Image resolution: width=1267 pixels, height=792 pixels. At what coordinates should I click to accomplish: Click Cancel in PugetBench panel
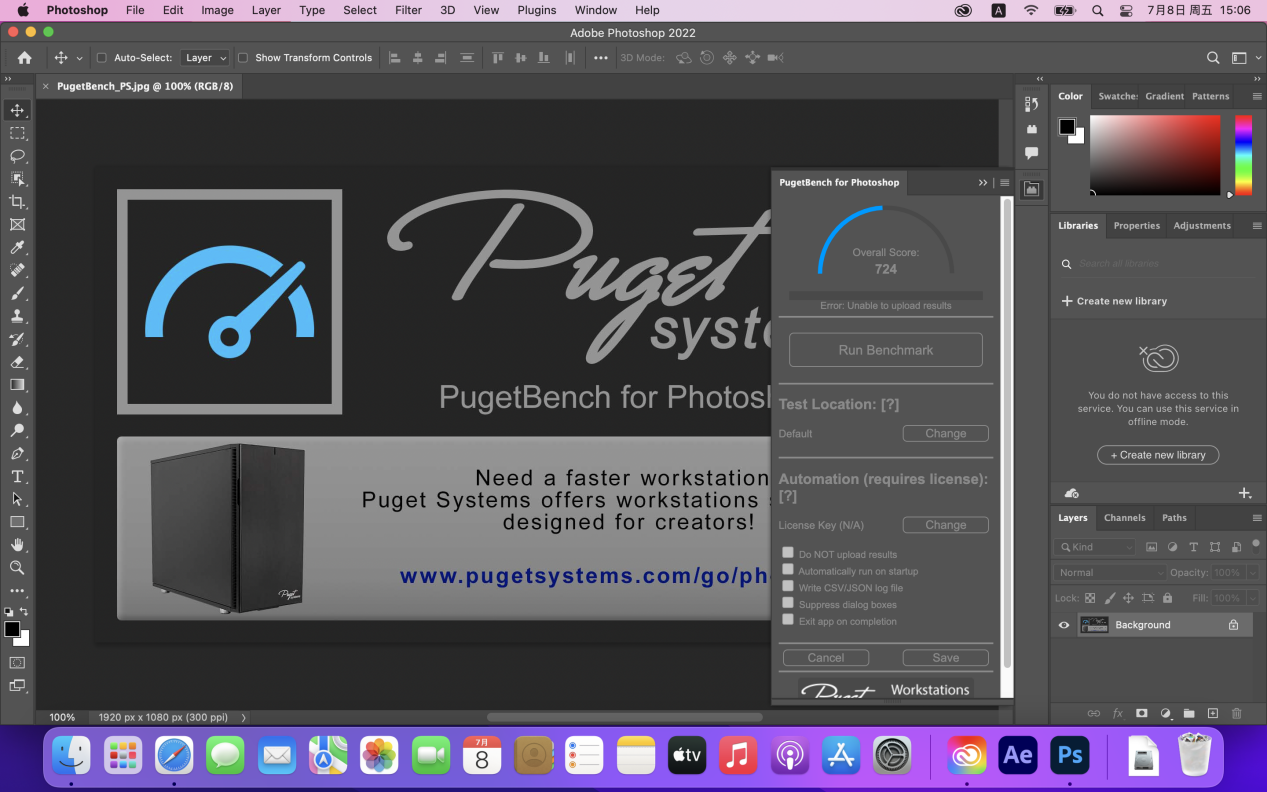tap(826, 658)
